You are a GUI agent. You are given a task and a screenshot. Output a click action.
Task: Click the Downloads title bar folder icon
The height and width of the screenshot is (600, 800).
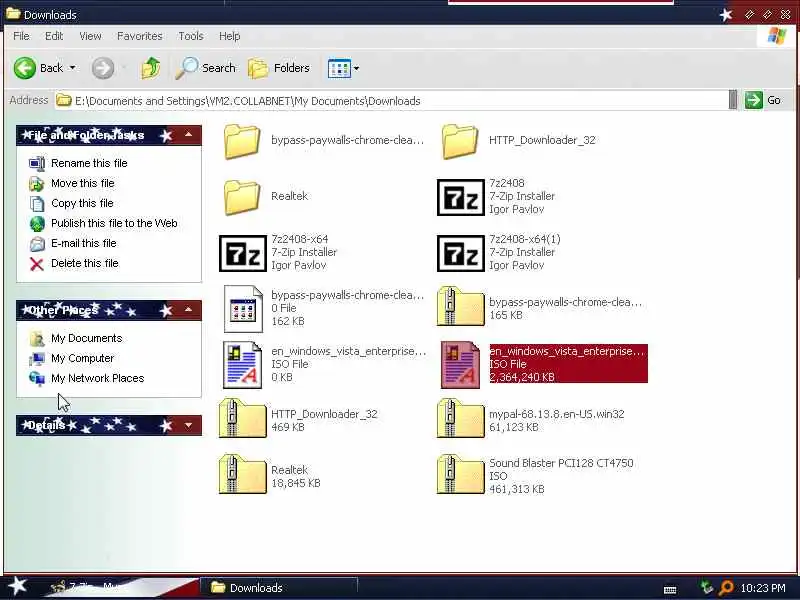tap(13, 14)
